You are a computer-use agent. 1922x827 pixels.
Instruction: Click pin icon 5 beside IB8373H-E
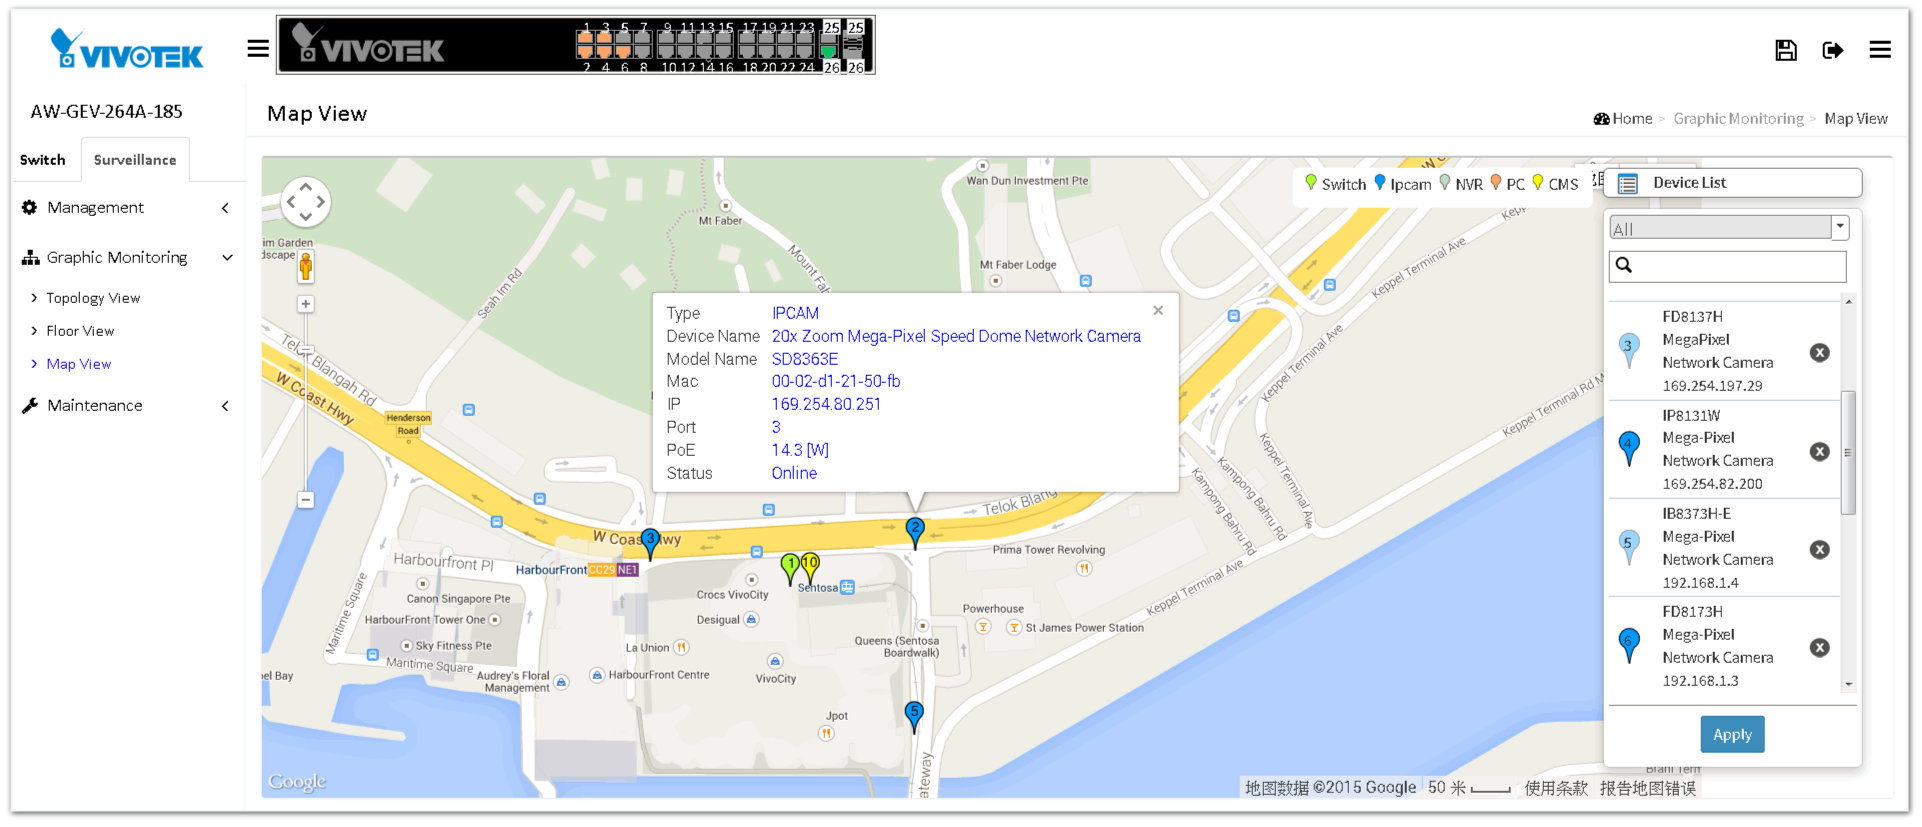click(1629, 547)
